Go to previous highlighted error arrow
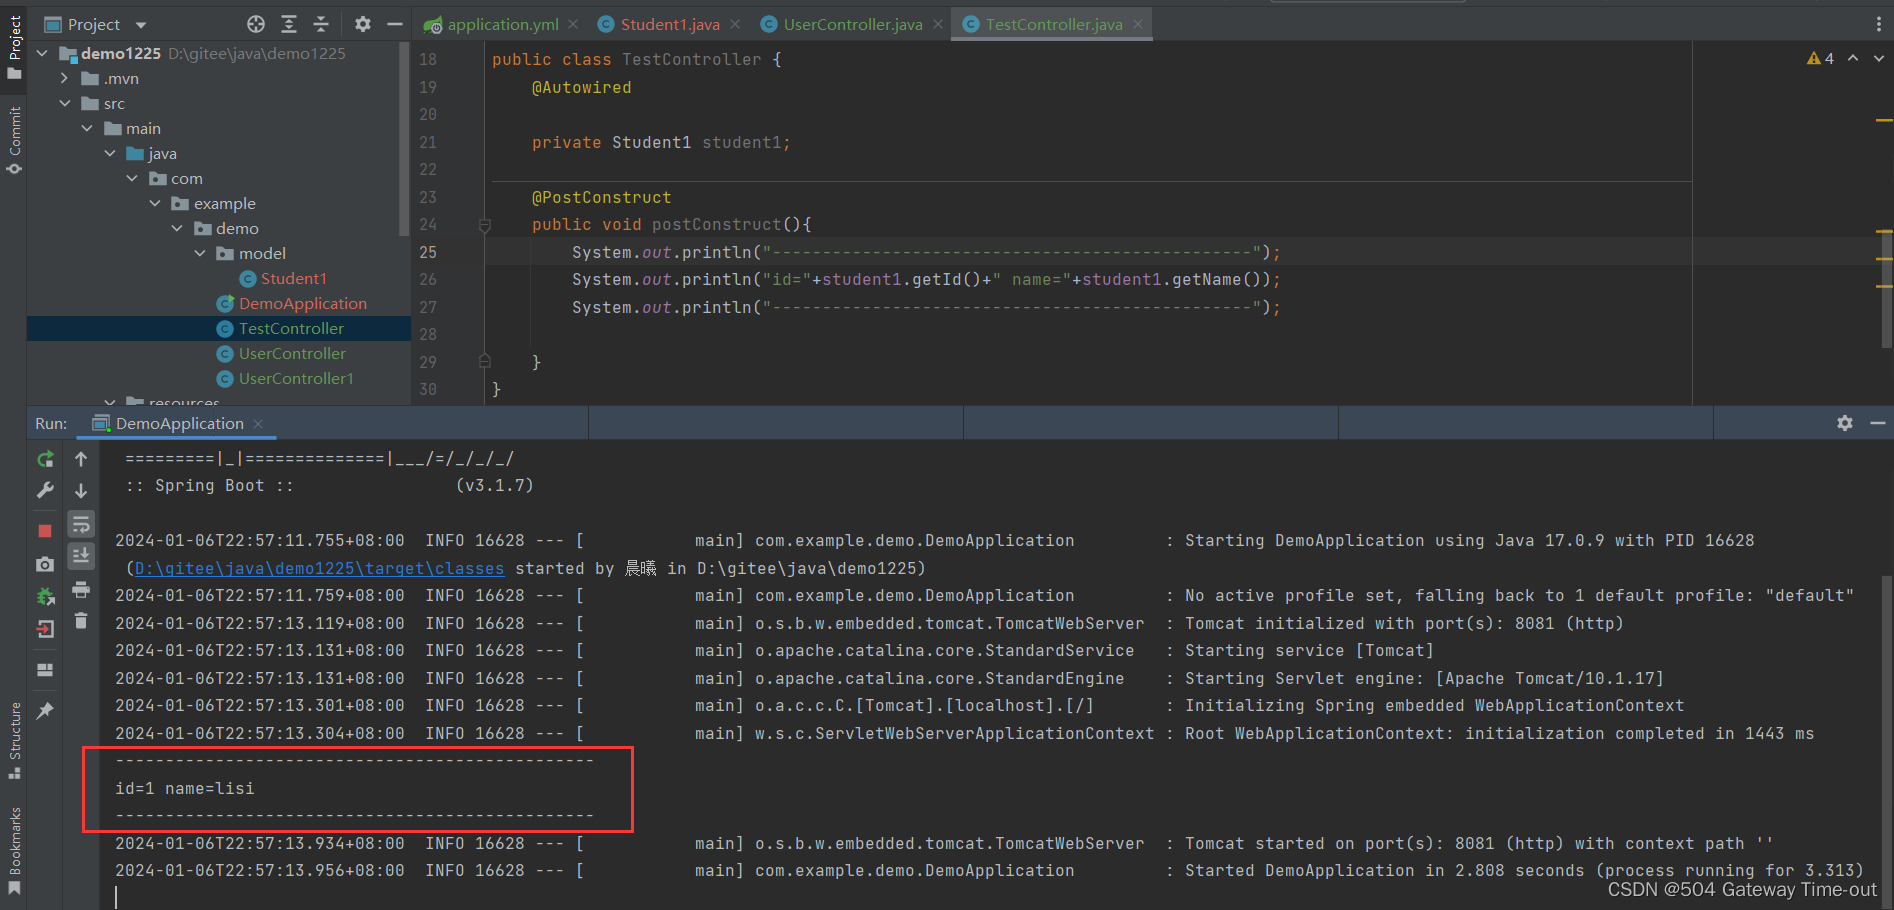1894x910 pixels. [1853, 58]
